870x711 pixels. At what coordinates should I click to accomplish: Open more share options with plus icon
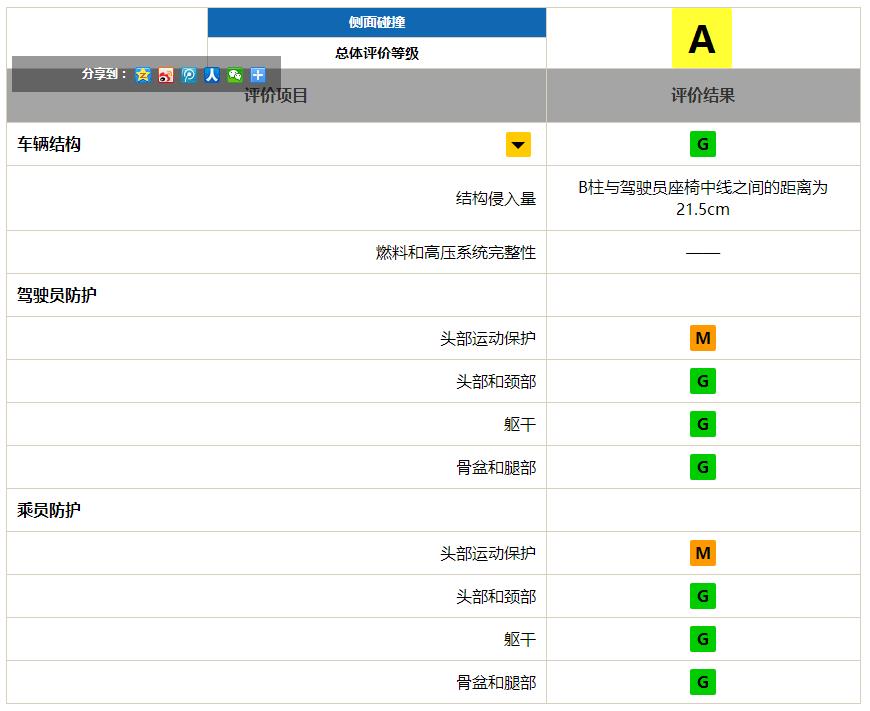pyautogui.click(x=257, y=75)
